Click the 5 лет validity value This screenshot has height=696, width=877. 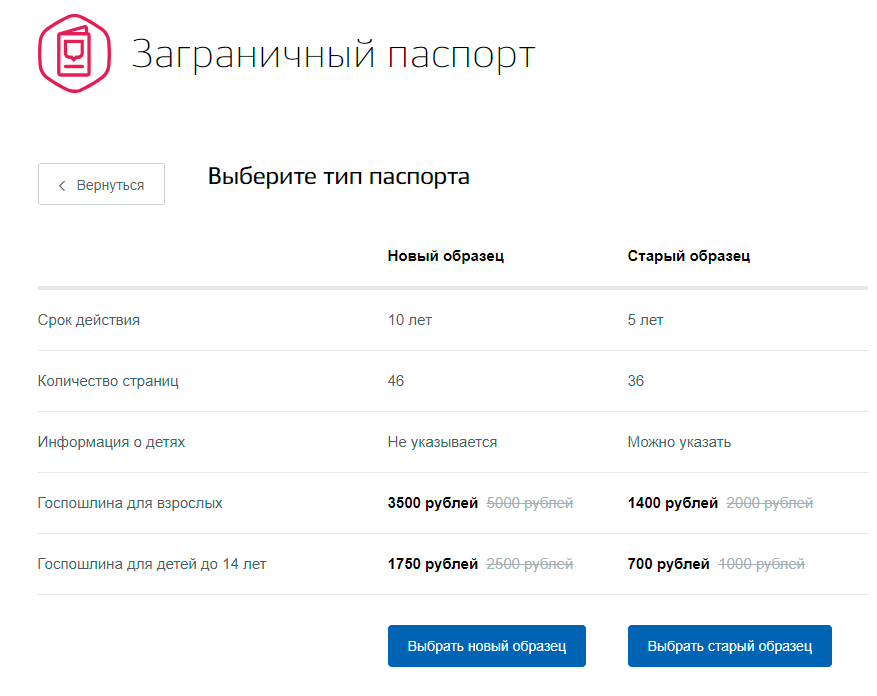[645, 321]
